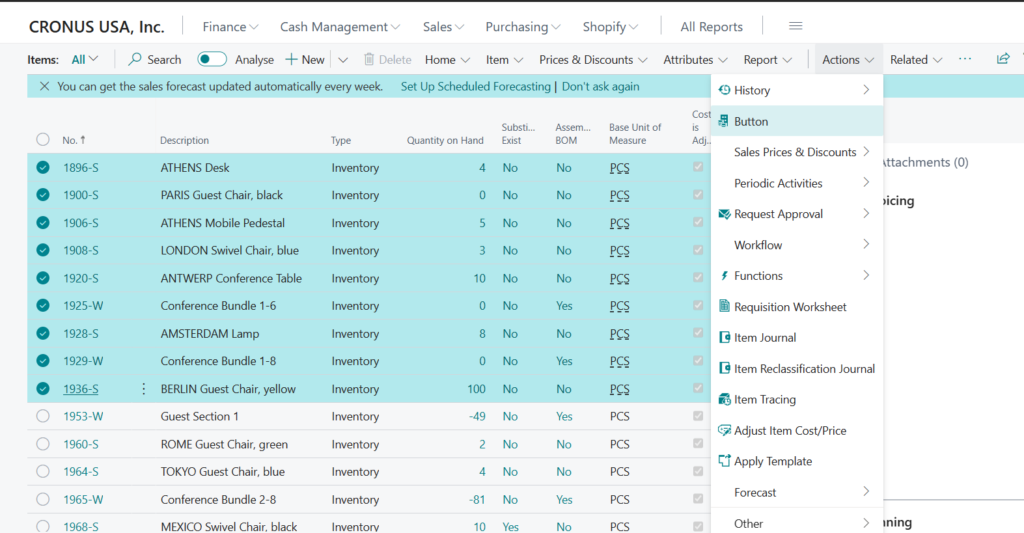Click the icon next to Button entry
The height and width of the screenshot is (533, 1024).
tap(724, 121)
